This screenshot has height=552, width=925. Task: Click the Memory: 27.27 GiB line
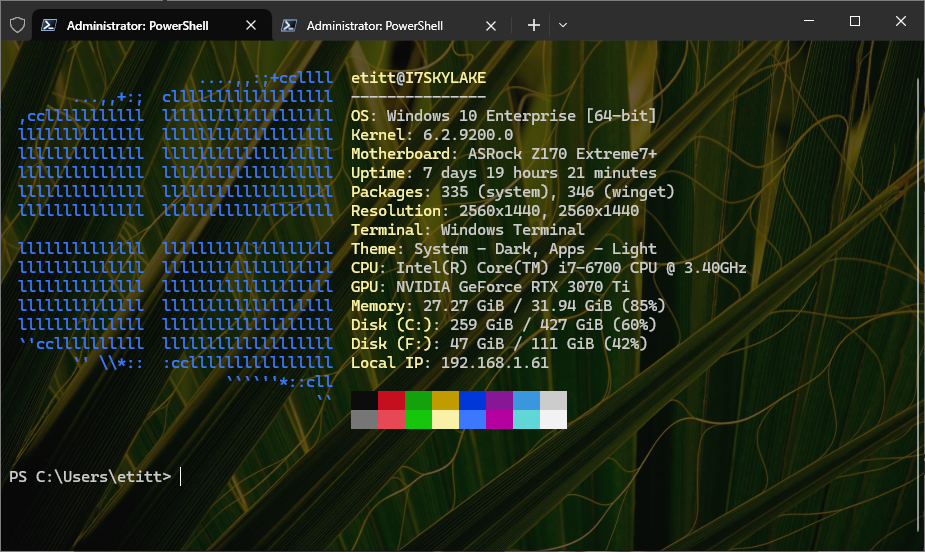(x=508, y=305)
